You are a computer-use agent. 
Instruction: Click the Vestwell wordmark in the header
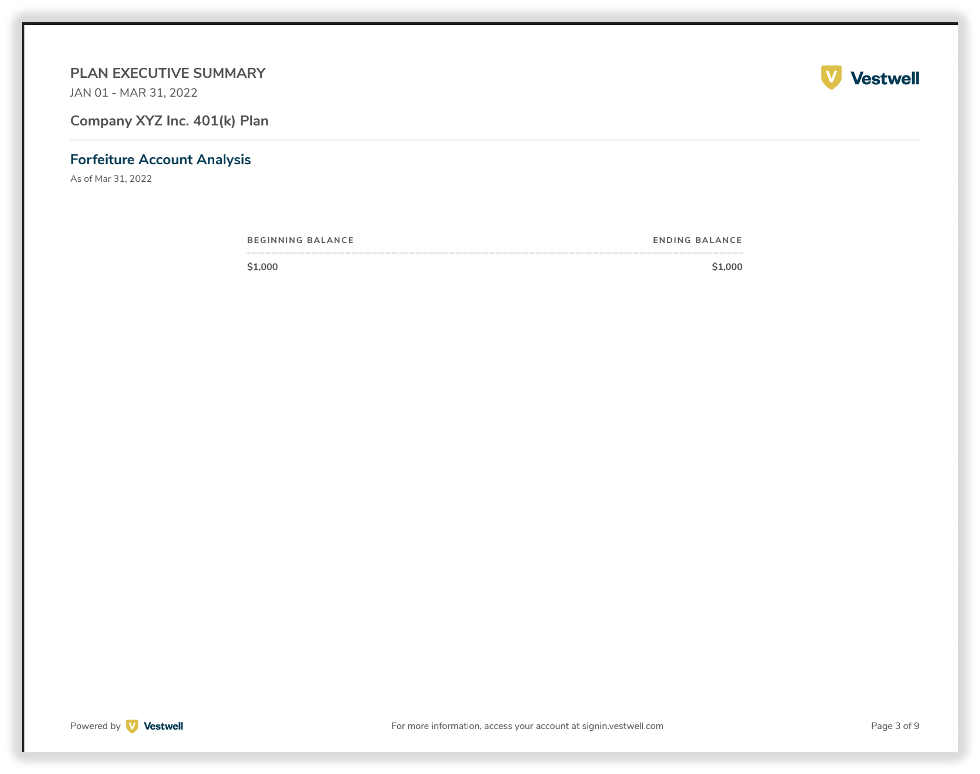pyautogui.click(x=884, y=78)
